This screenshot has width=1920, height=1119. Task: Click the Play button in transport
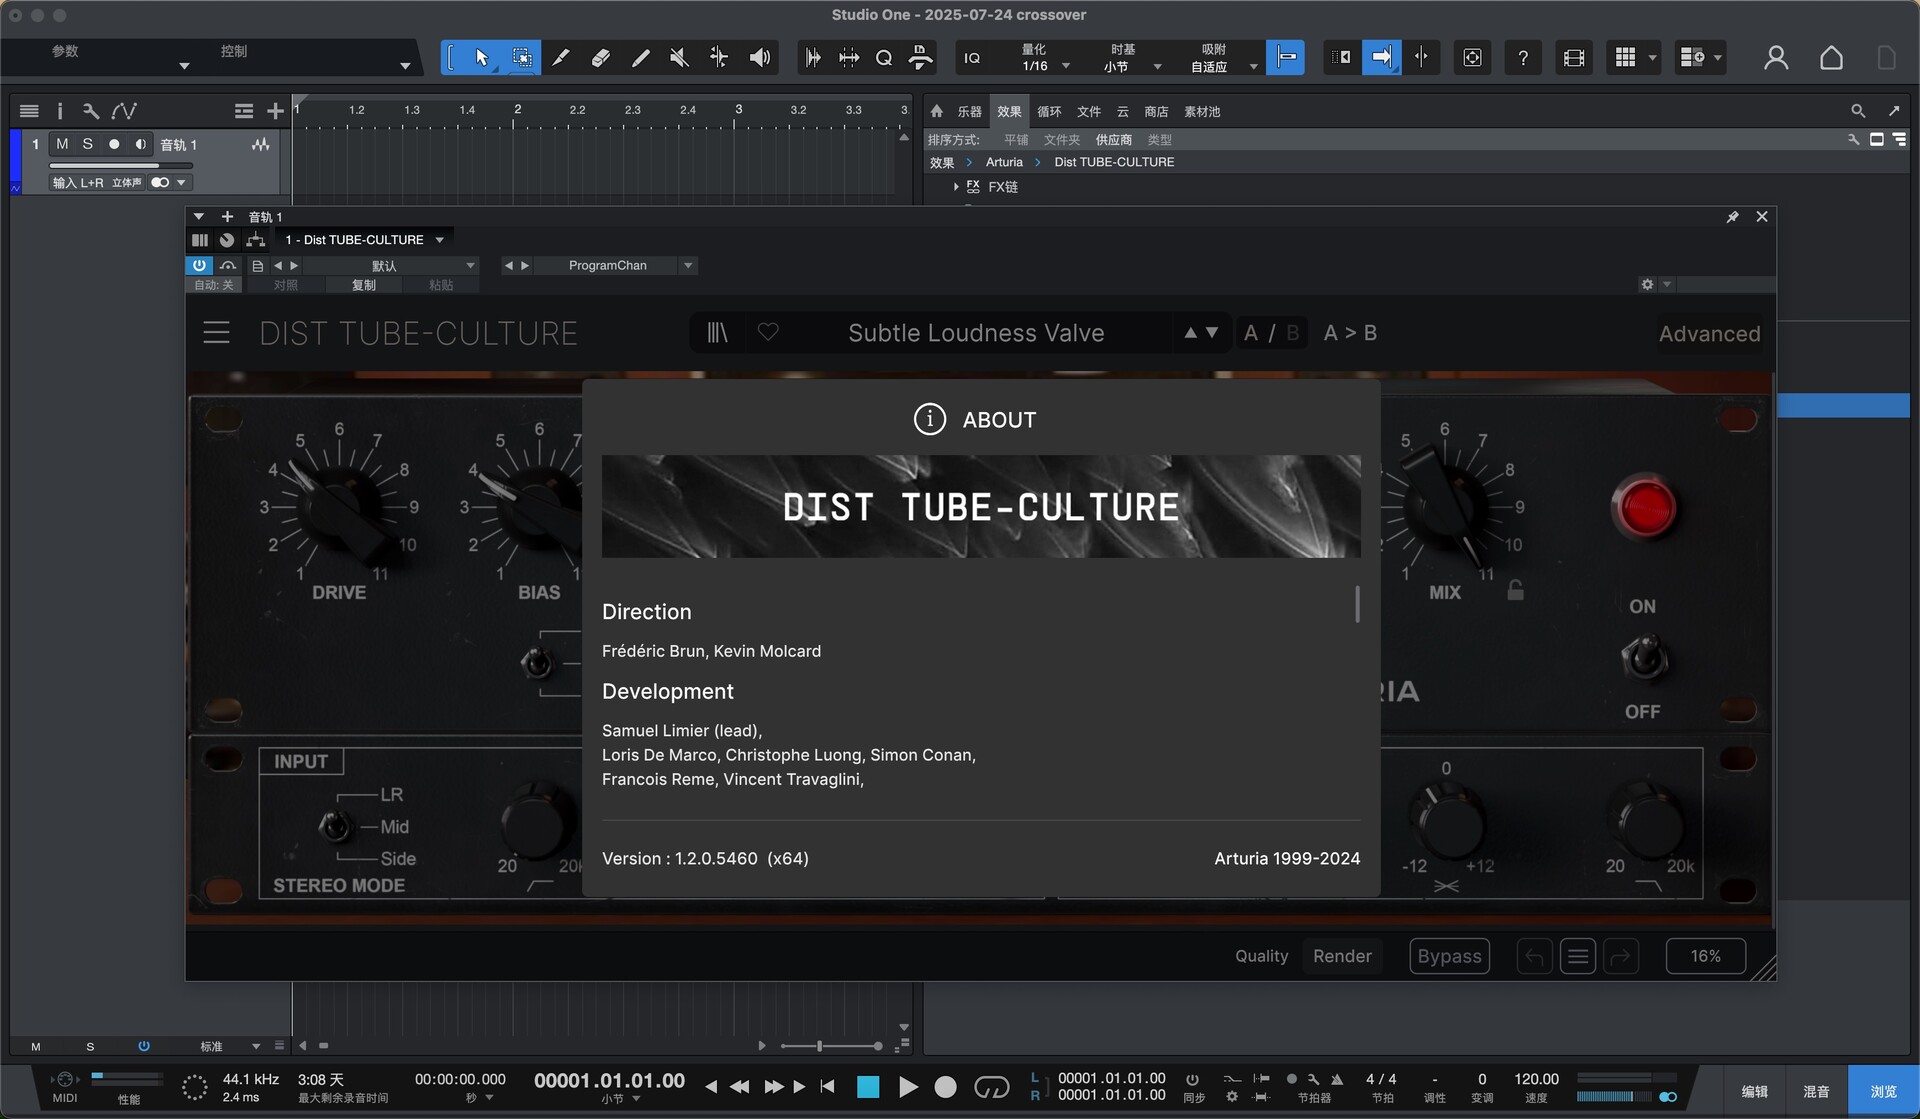[x=907, y=1087]
